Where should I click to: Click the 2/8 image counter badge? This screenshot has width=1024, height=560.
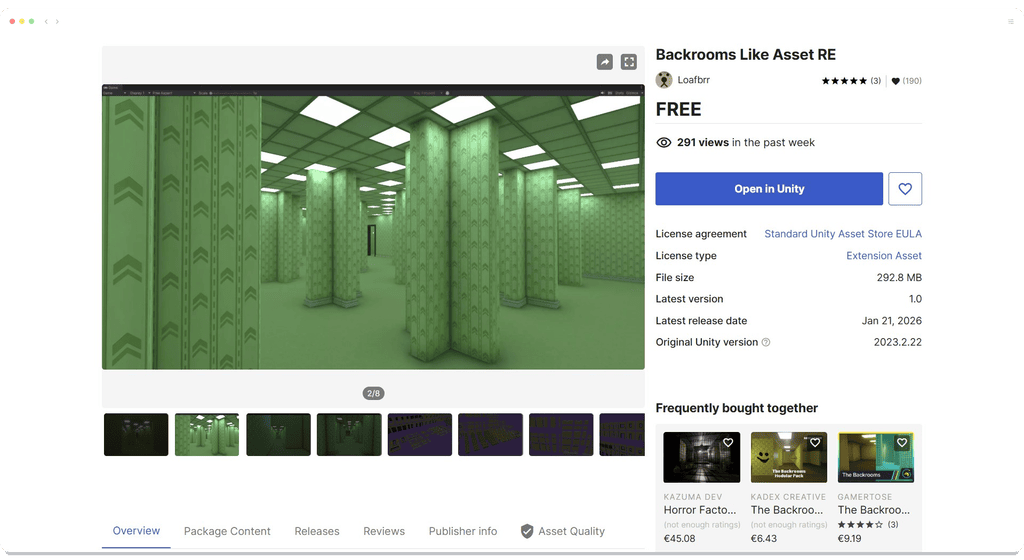[x=374, y=394]
